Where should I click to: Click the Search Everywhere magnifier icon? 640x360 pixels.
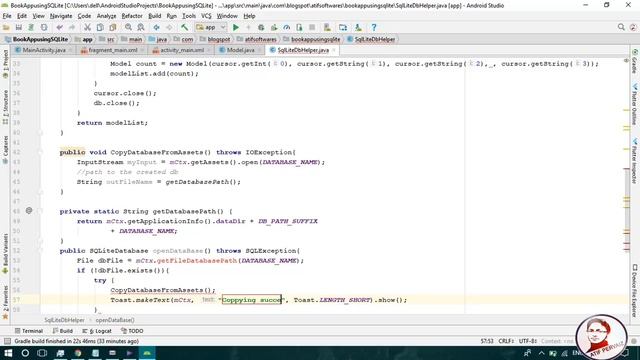[621, 27]
